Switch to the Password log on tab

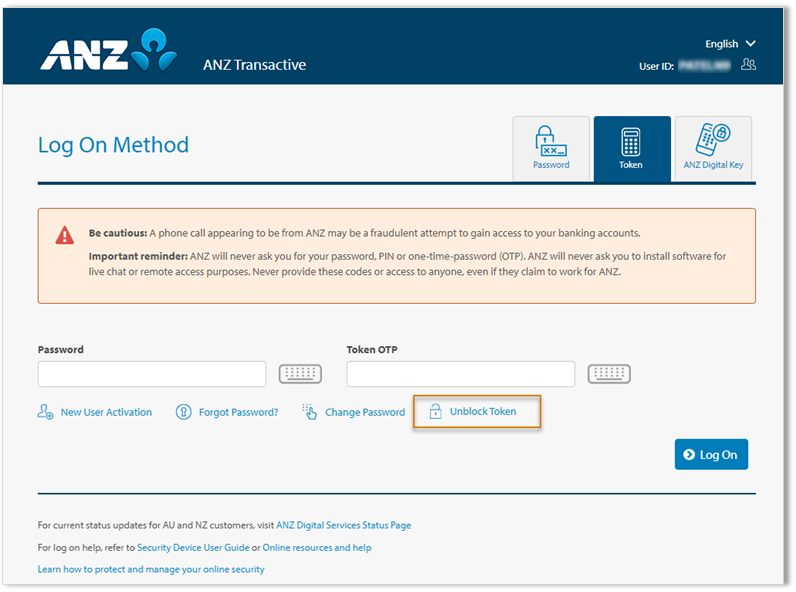pos(551,149)
